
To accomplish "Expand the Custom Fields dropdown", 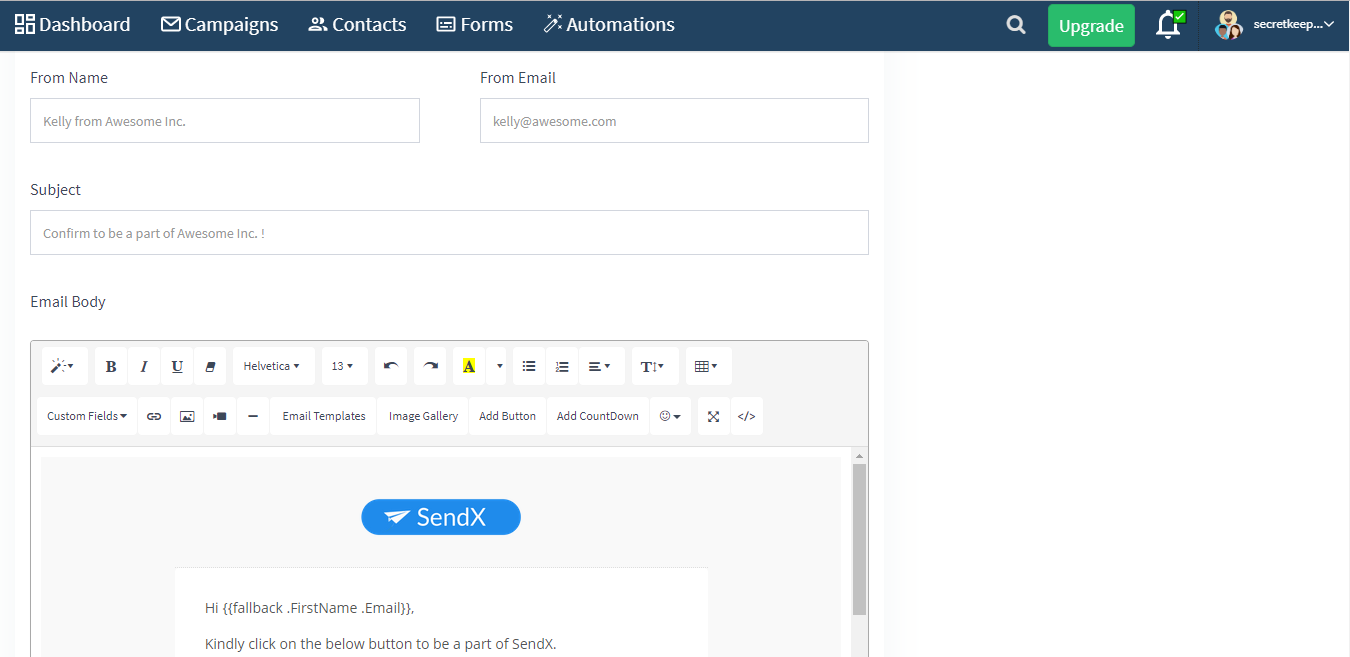I will coord(87,416).
